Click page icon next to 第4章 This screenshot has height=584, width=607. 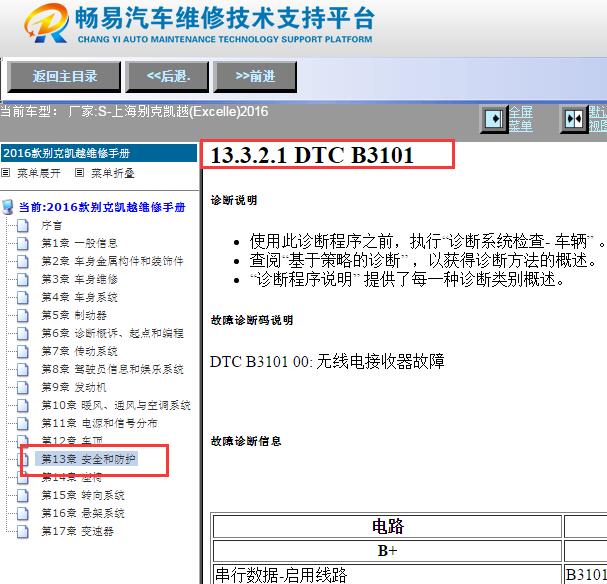click(23, 297)
